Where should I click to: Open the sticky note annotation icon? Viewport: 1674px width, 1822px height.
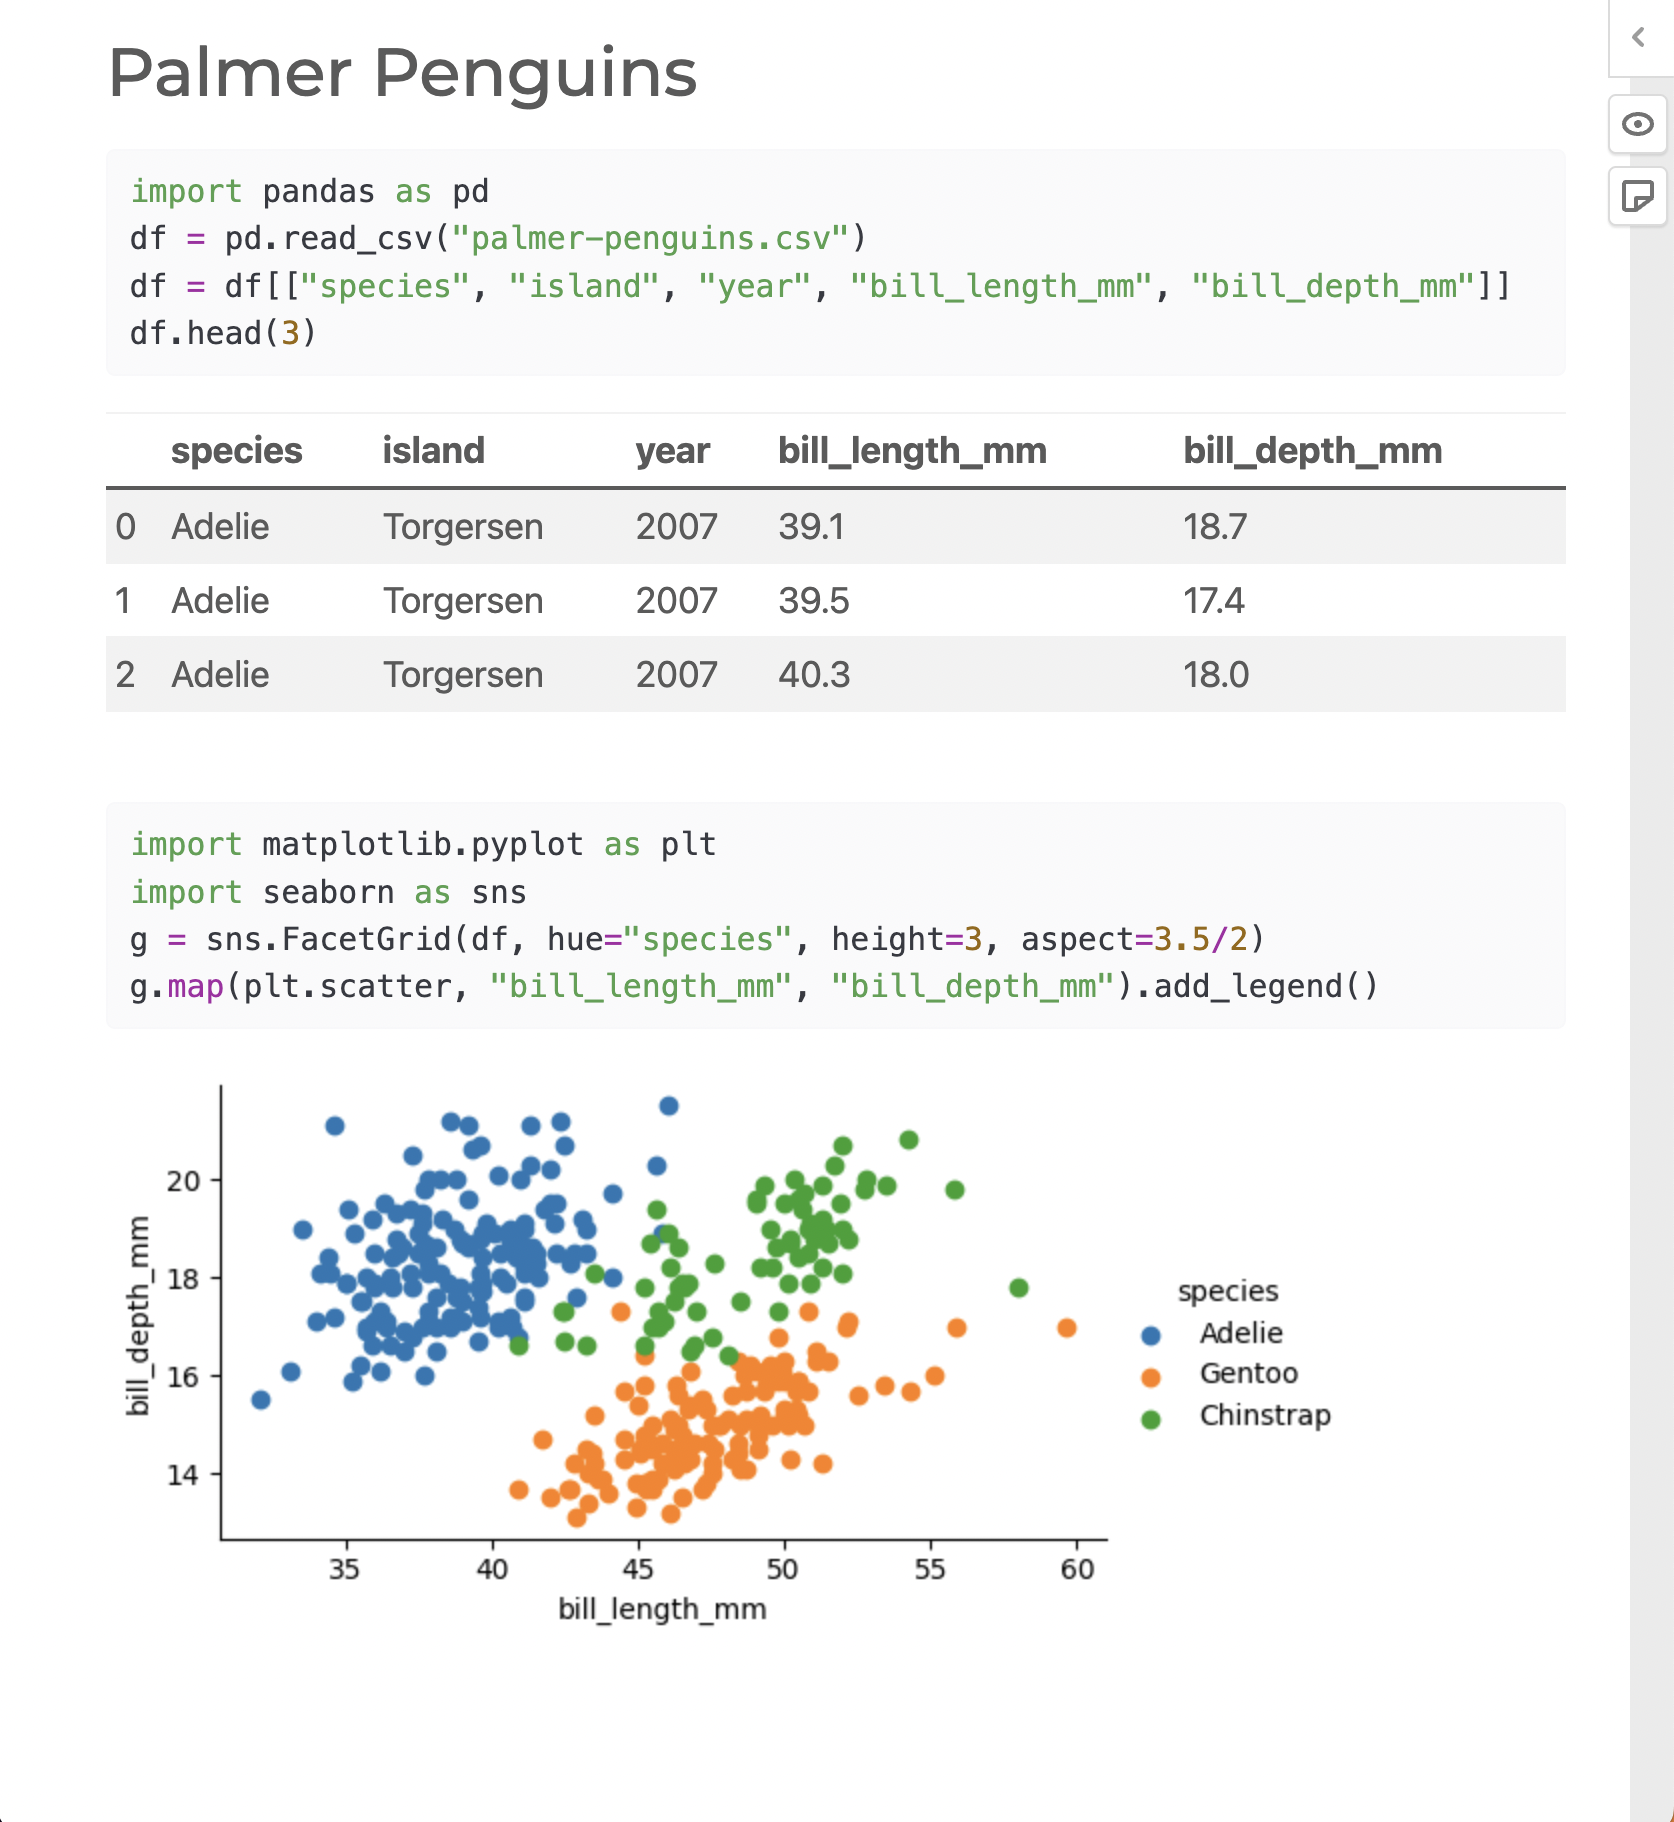pos(1637,198)
